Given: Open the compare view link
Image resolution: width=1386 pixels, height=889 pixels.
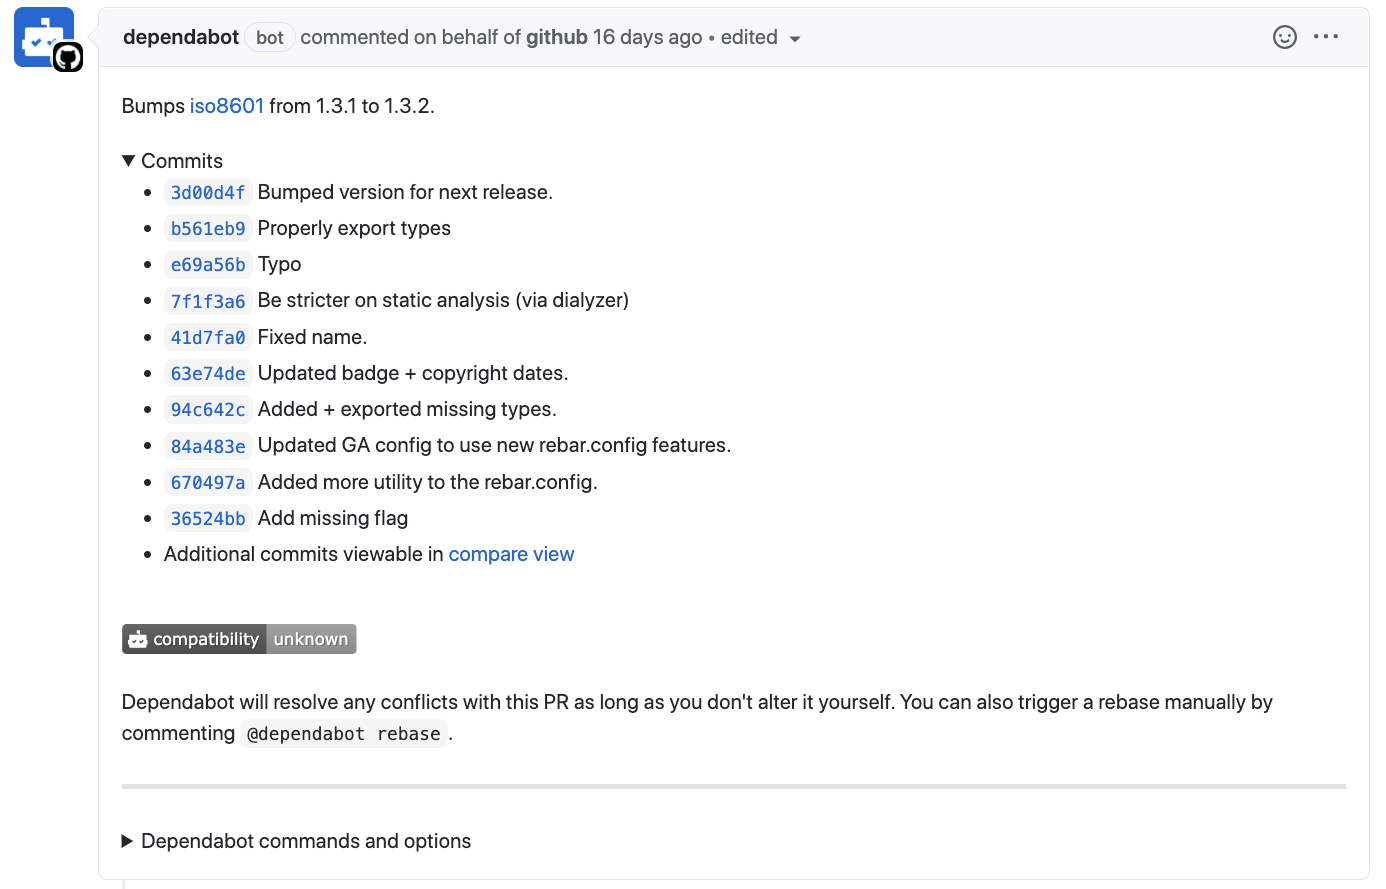Looking at the screenshot, I should (x=511, y=554).
